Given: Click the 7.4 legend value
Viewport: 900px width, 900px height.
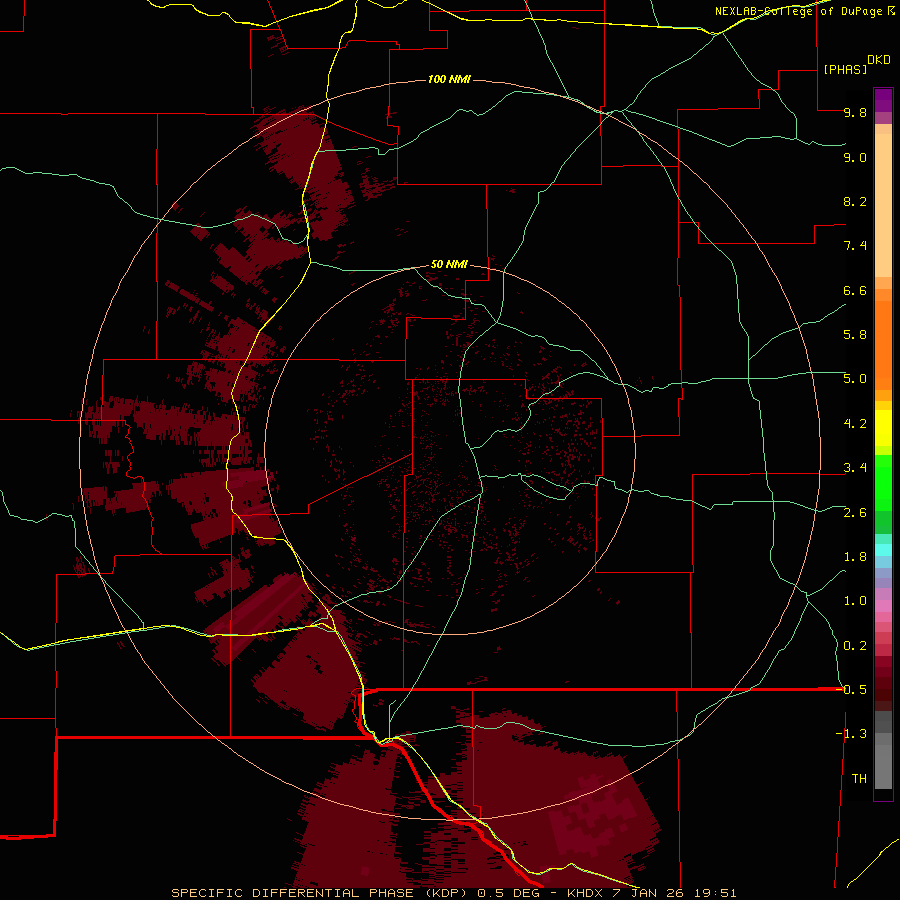Looking at the screenshot, I should coord(855,246).
